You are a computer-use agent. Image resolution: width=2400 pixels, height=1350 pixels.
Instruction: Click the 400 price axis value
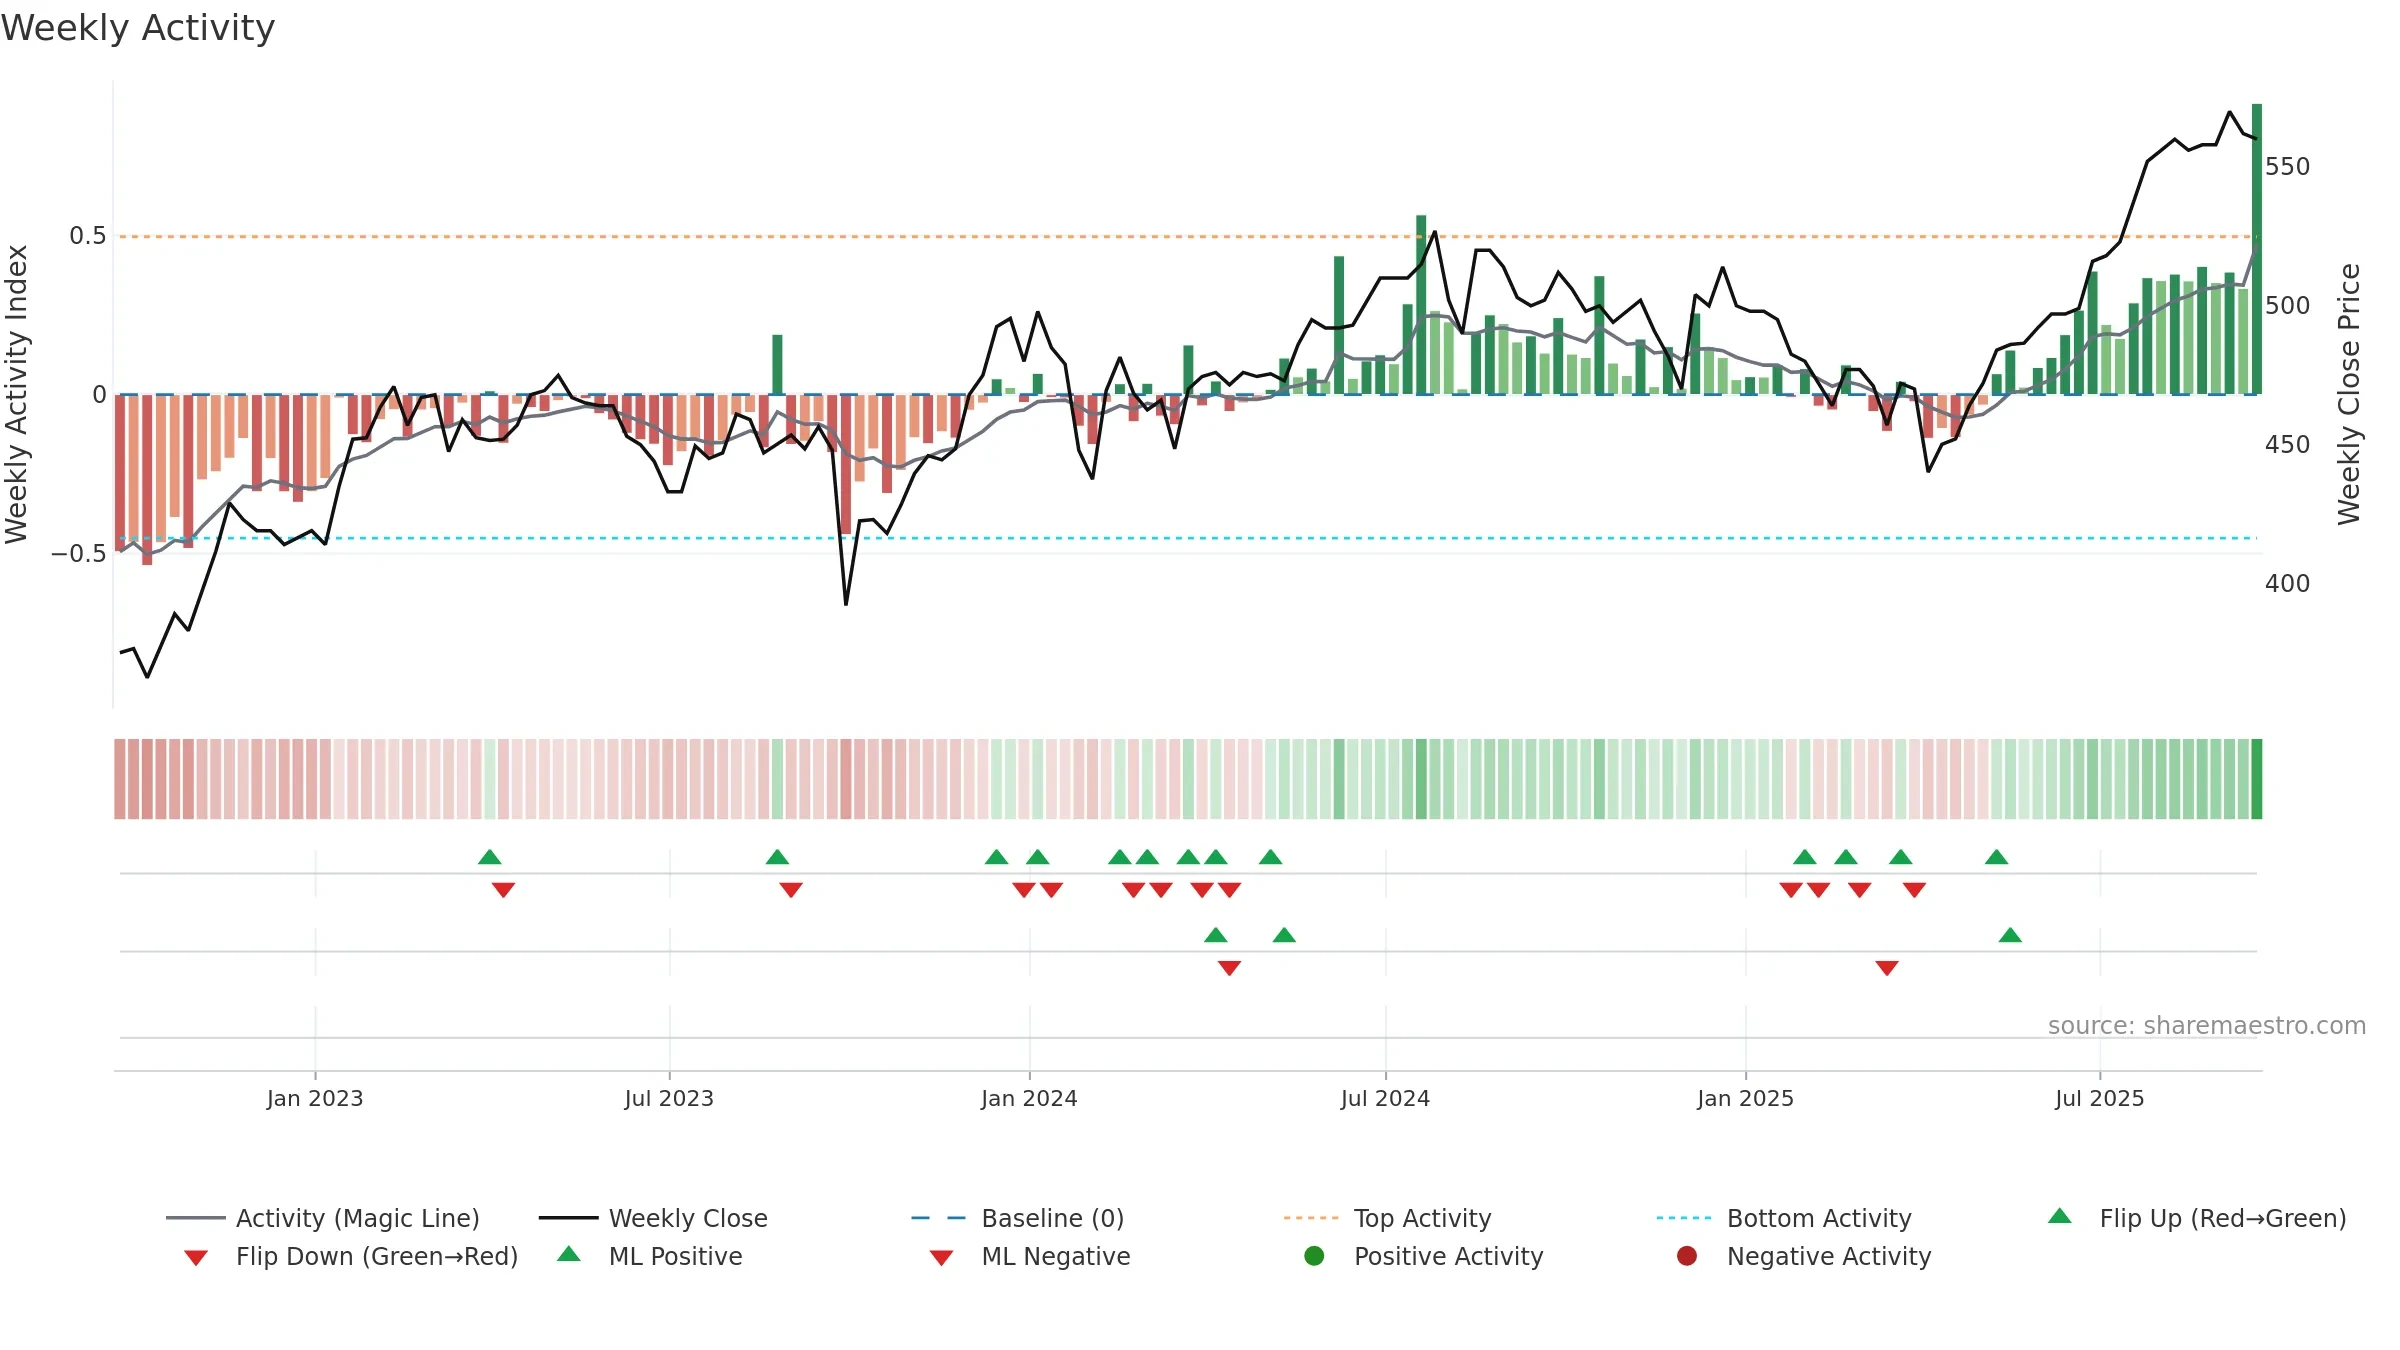click(x=2287, y=583)
